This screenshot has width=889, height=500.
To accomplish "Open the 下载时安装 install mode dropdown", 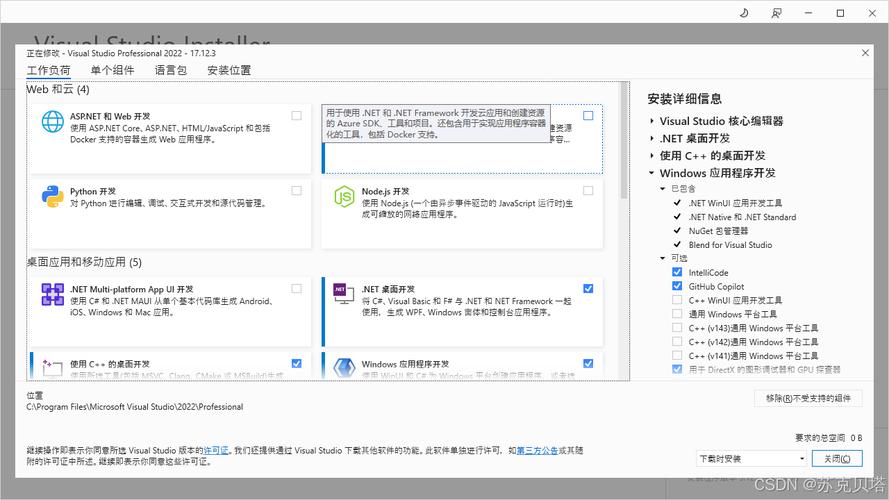I will point(752,459).
